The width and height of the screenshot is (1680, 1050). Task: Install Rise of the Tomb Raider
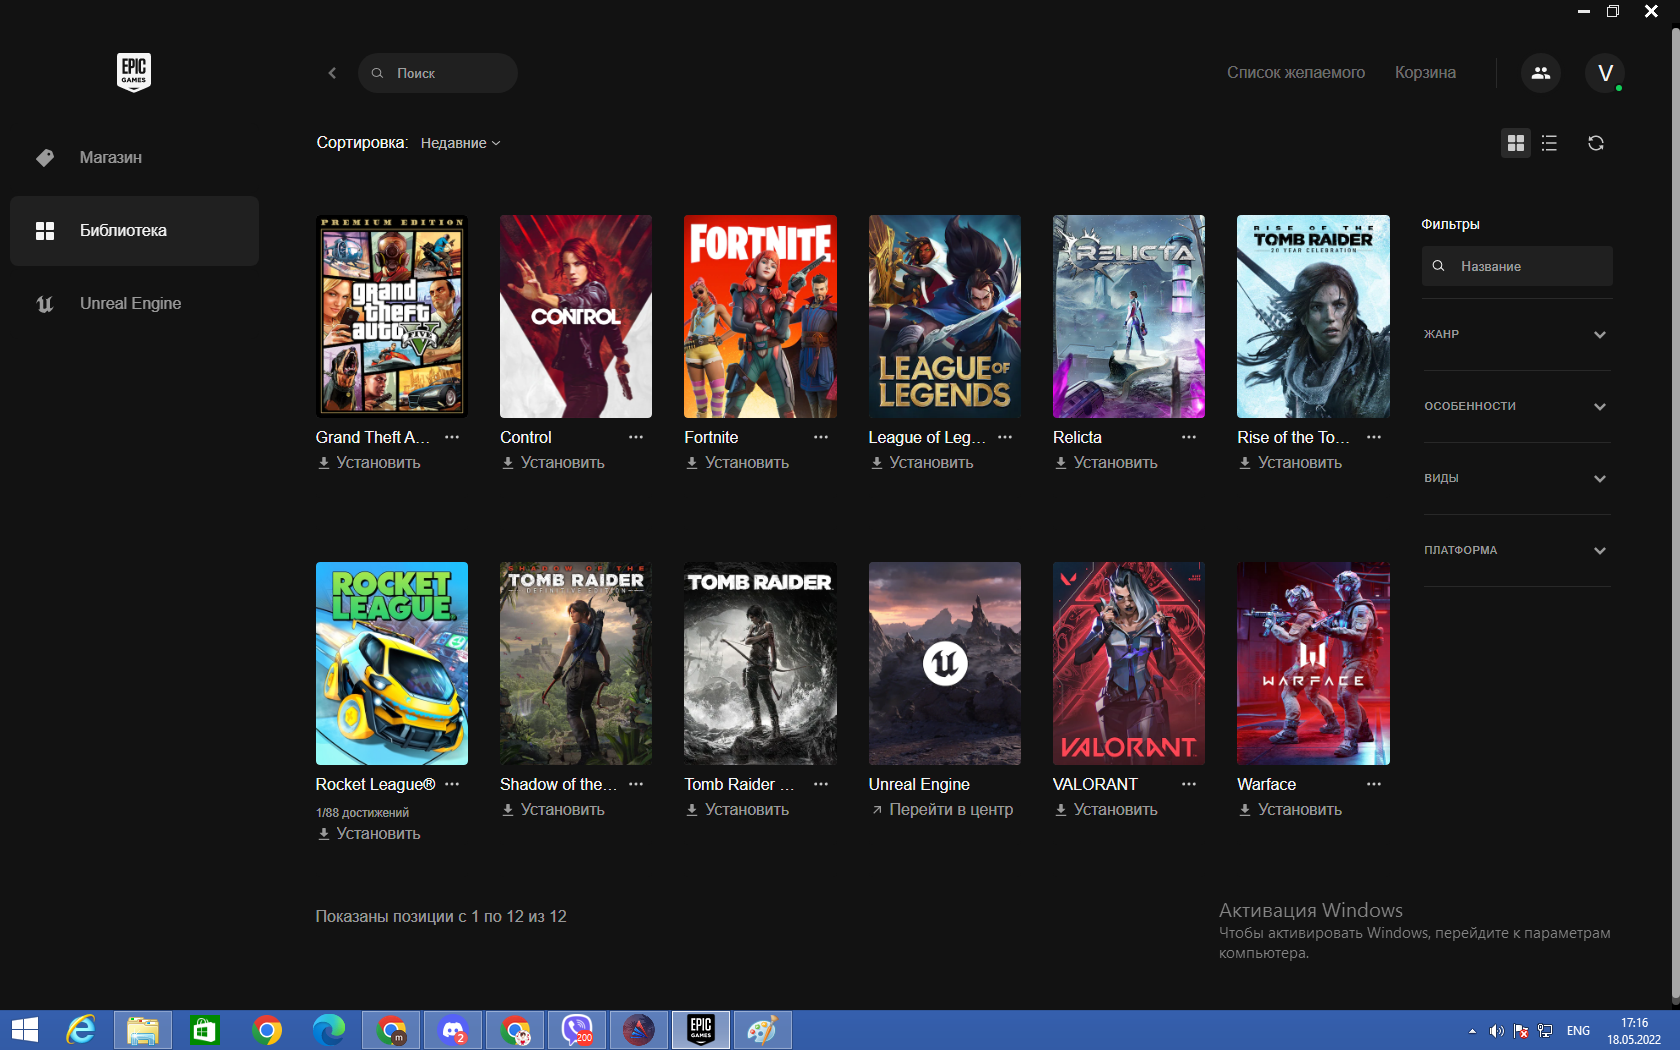pyautogui.click(x=1290, y=463)
